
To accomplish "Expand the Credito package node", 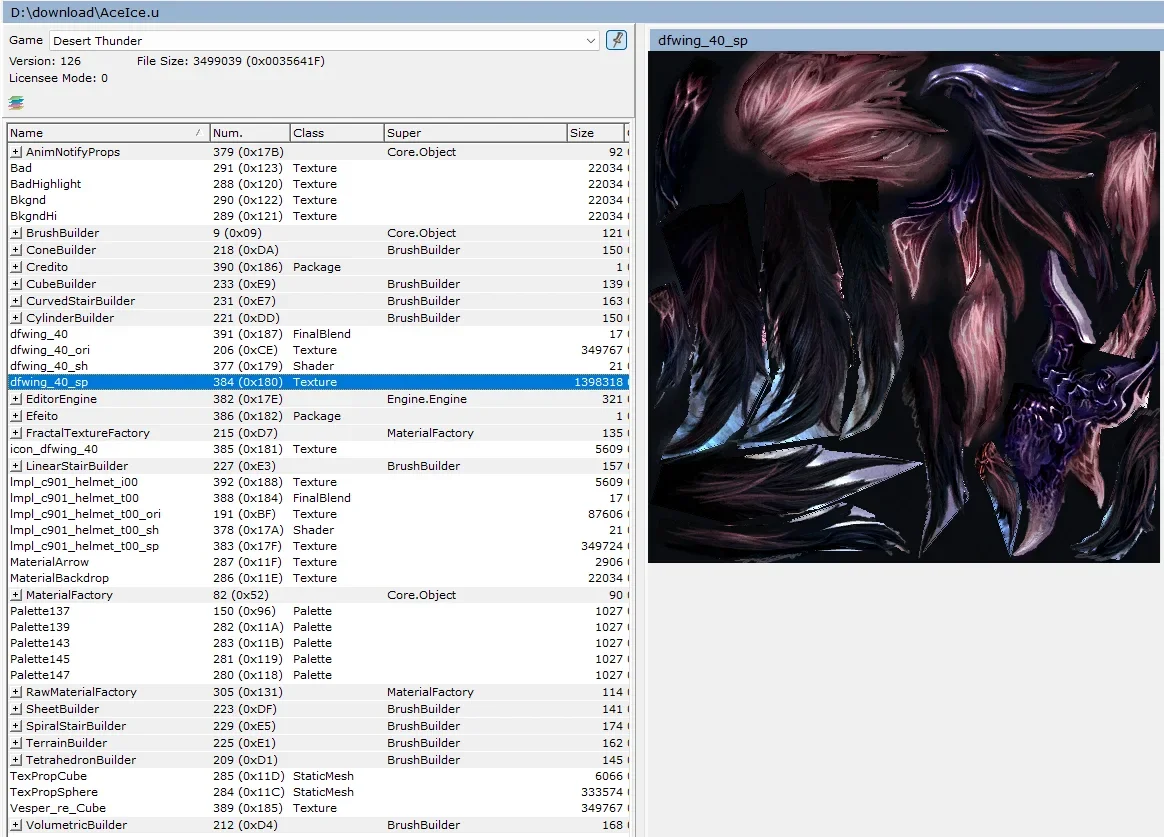I will coord(16,267).
